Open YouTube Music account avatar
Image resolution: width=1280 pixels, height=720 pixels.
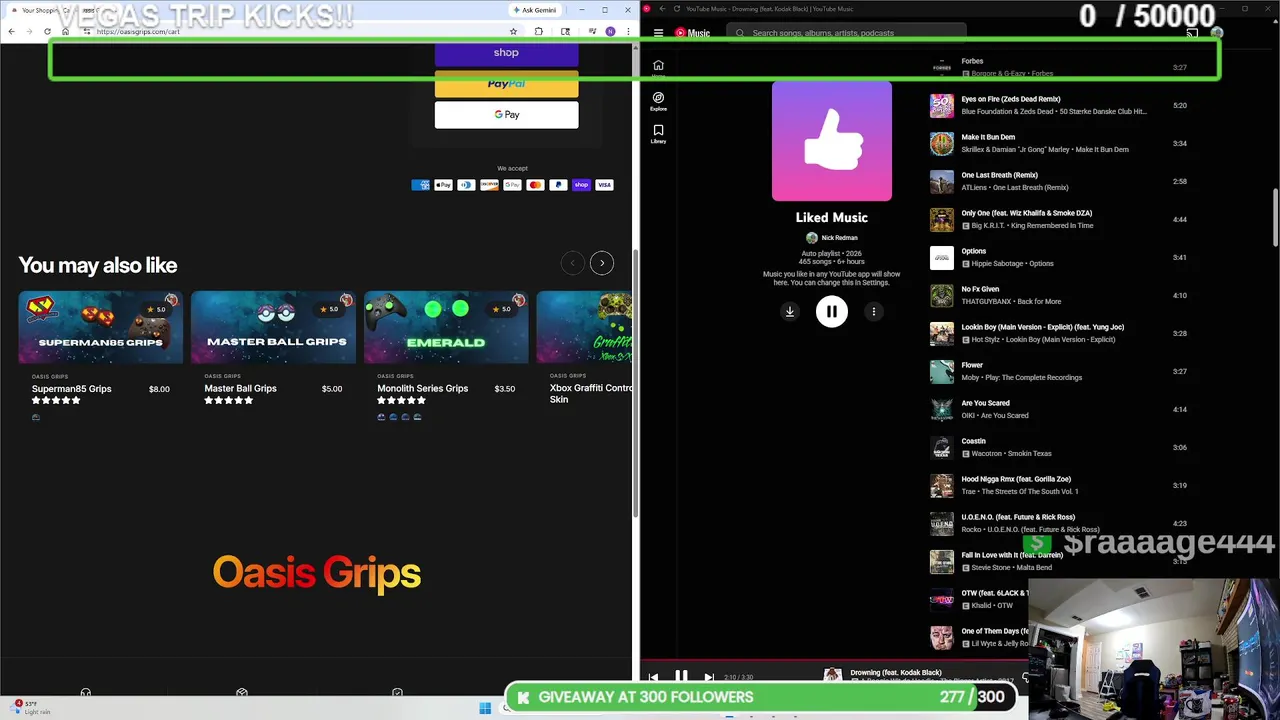click(x=1216, y=33)
